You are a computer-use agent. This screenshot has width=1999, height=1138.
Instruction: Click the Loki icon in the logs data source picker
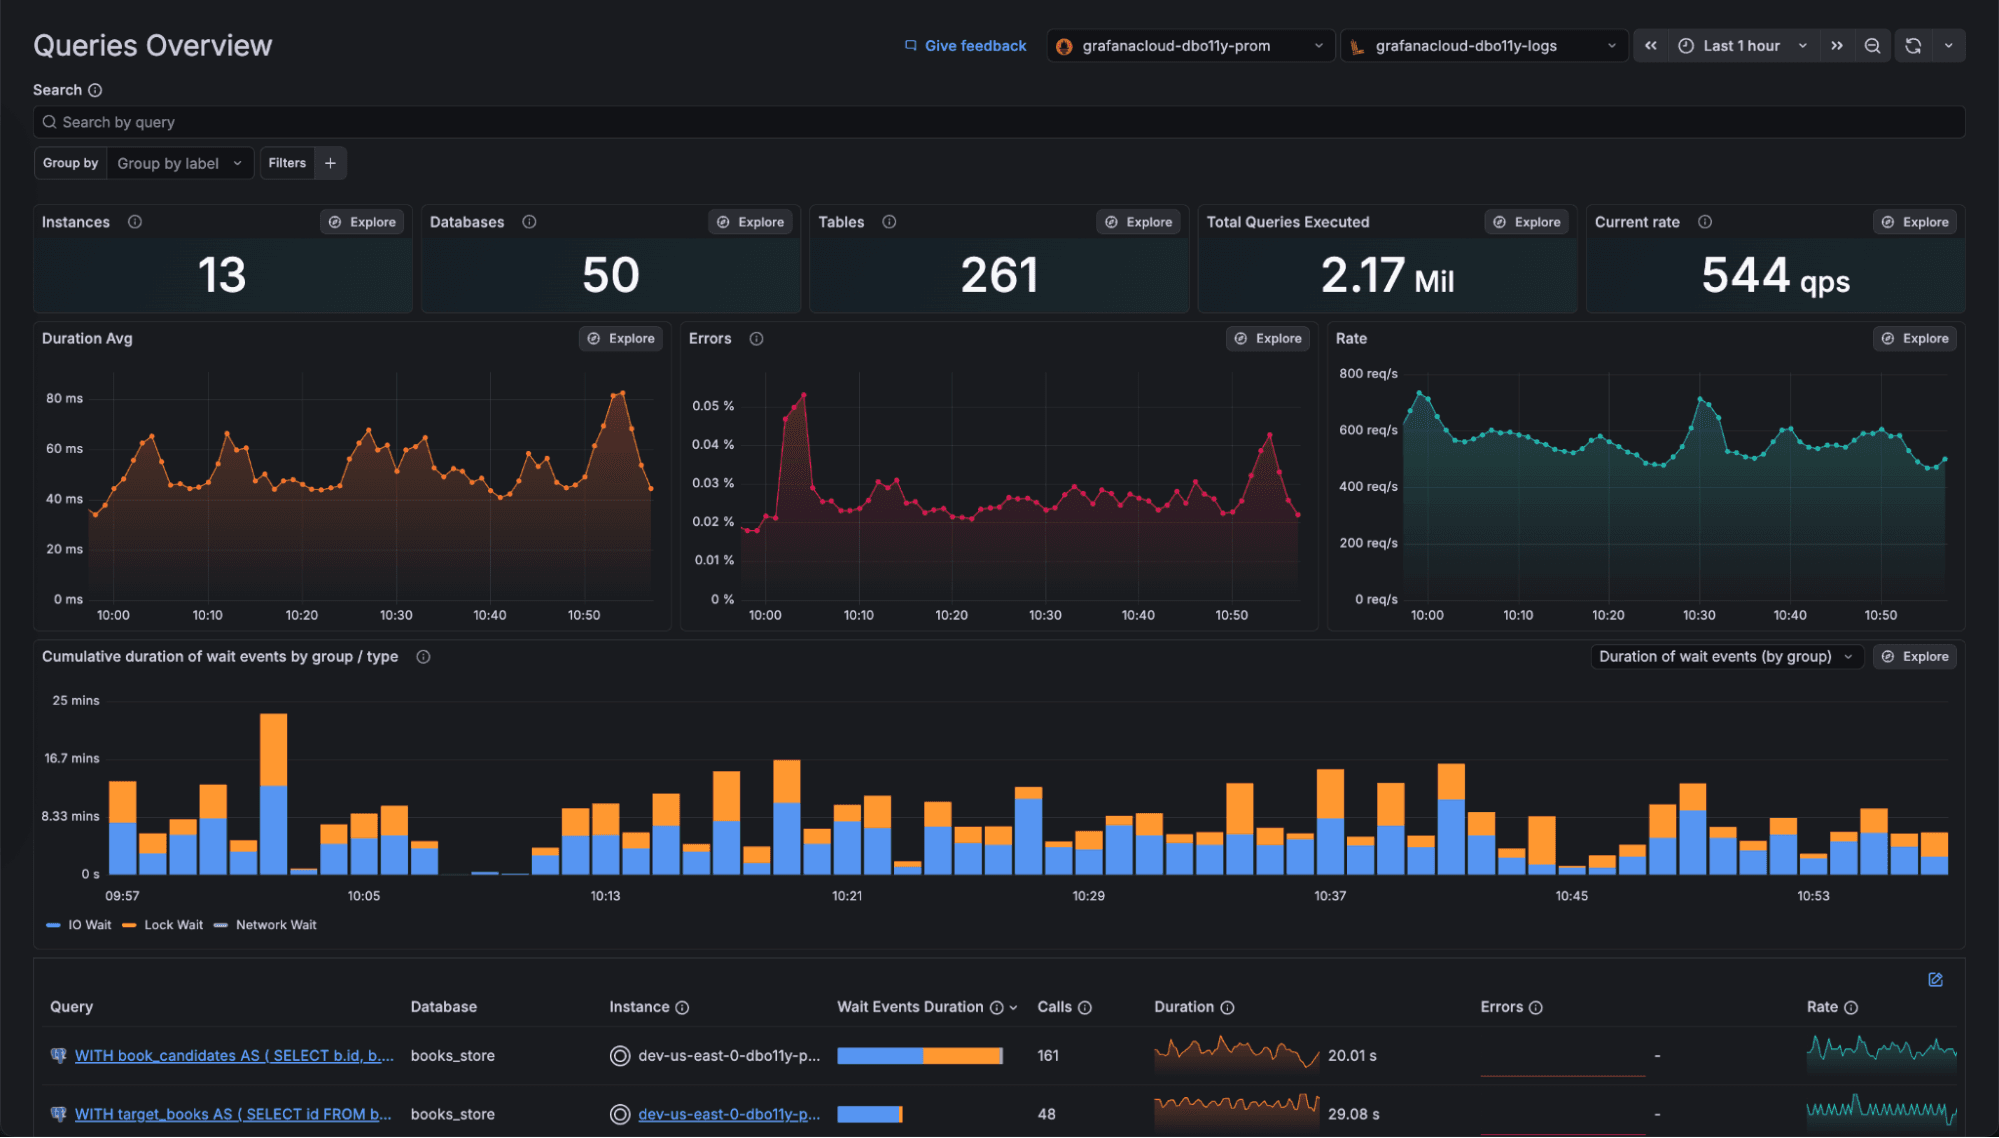pyautogui.click(x=1358, y=45)
